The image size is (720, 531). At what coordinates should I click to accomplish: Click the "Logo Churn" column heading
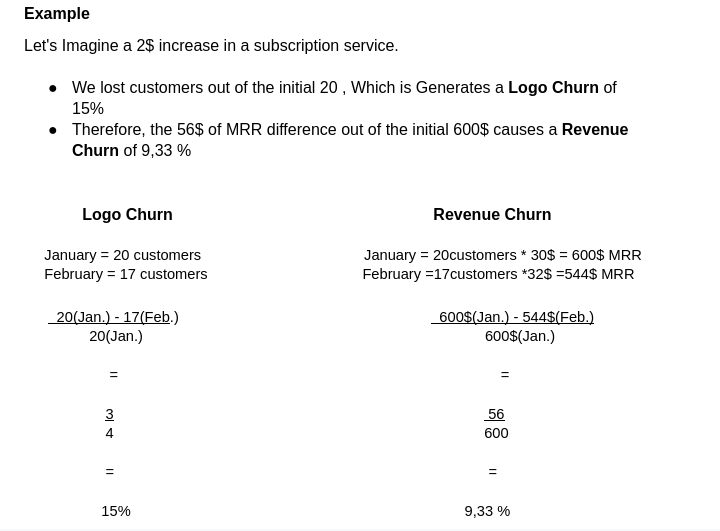127,215
